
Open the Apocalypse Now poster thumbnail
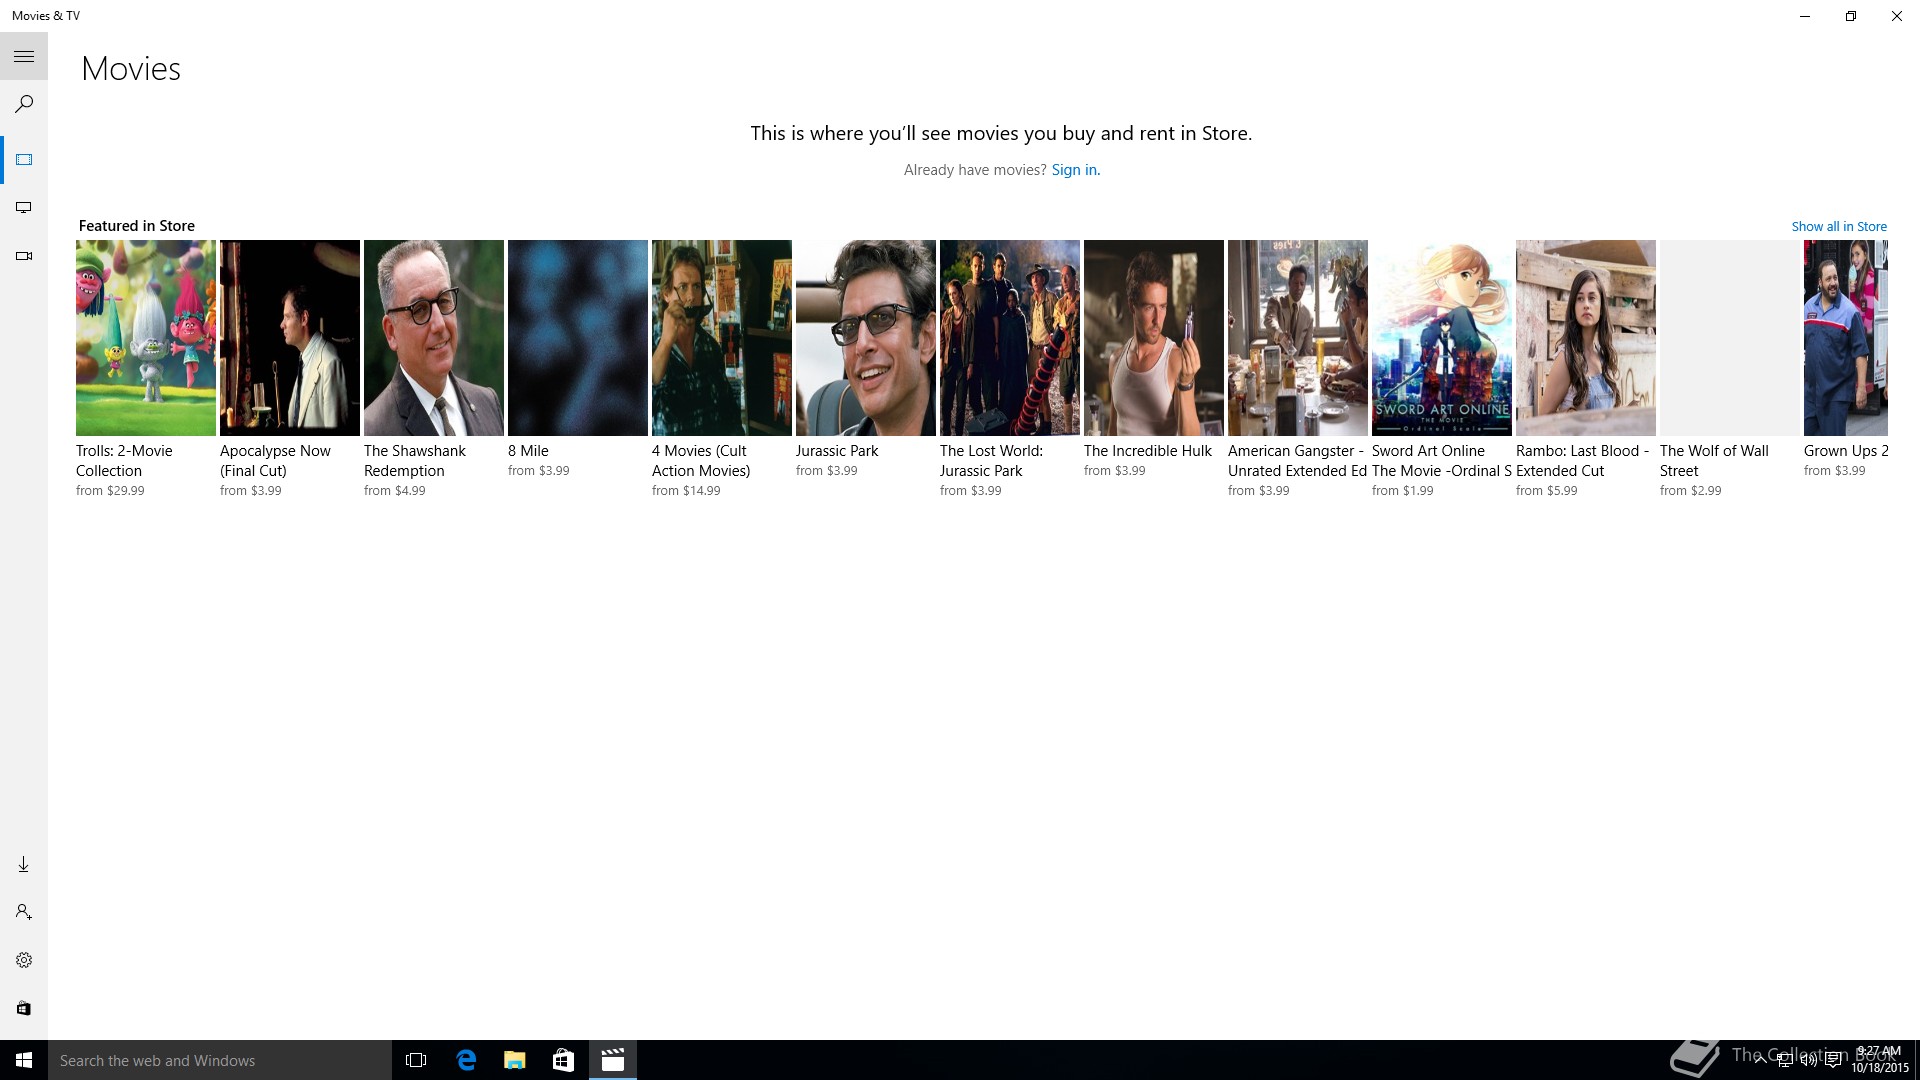coord(290,338)
